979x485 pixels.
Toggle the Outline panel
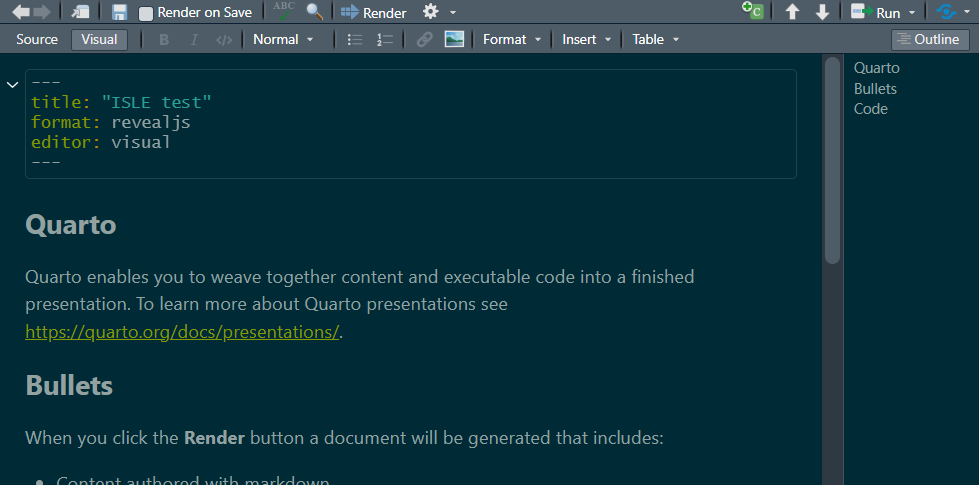pos(930,39)
